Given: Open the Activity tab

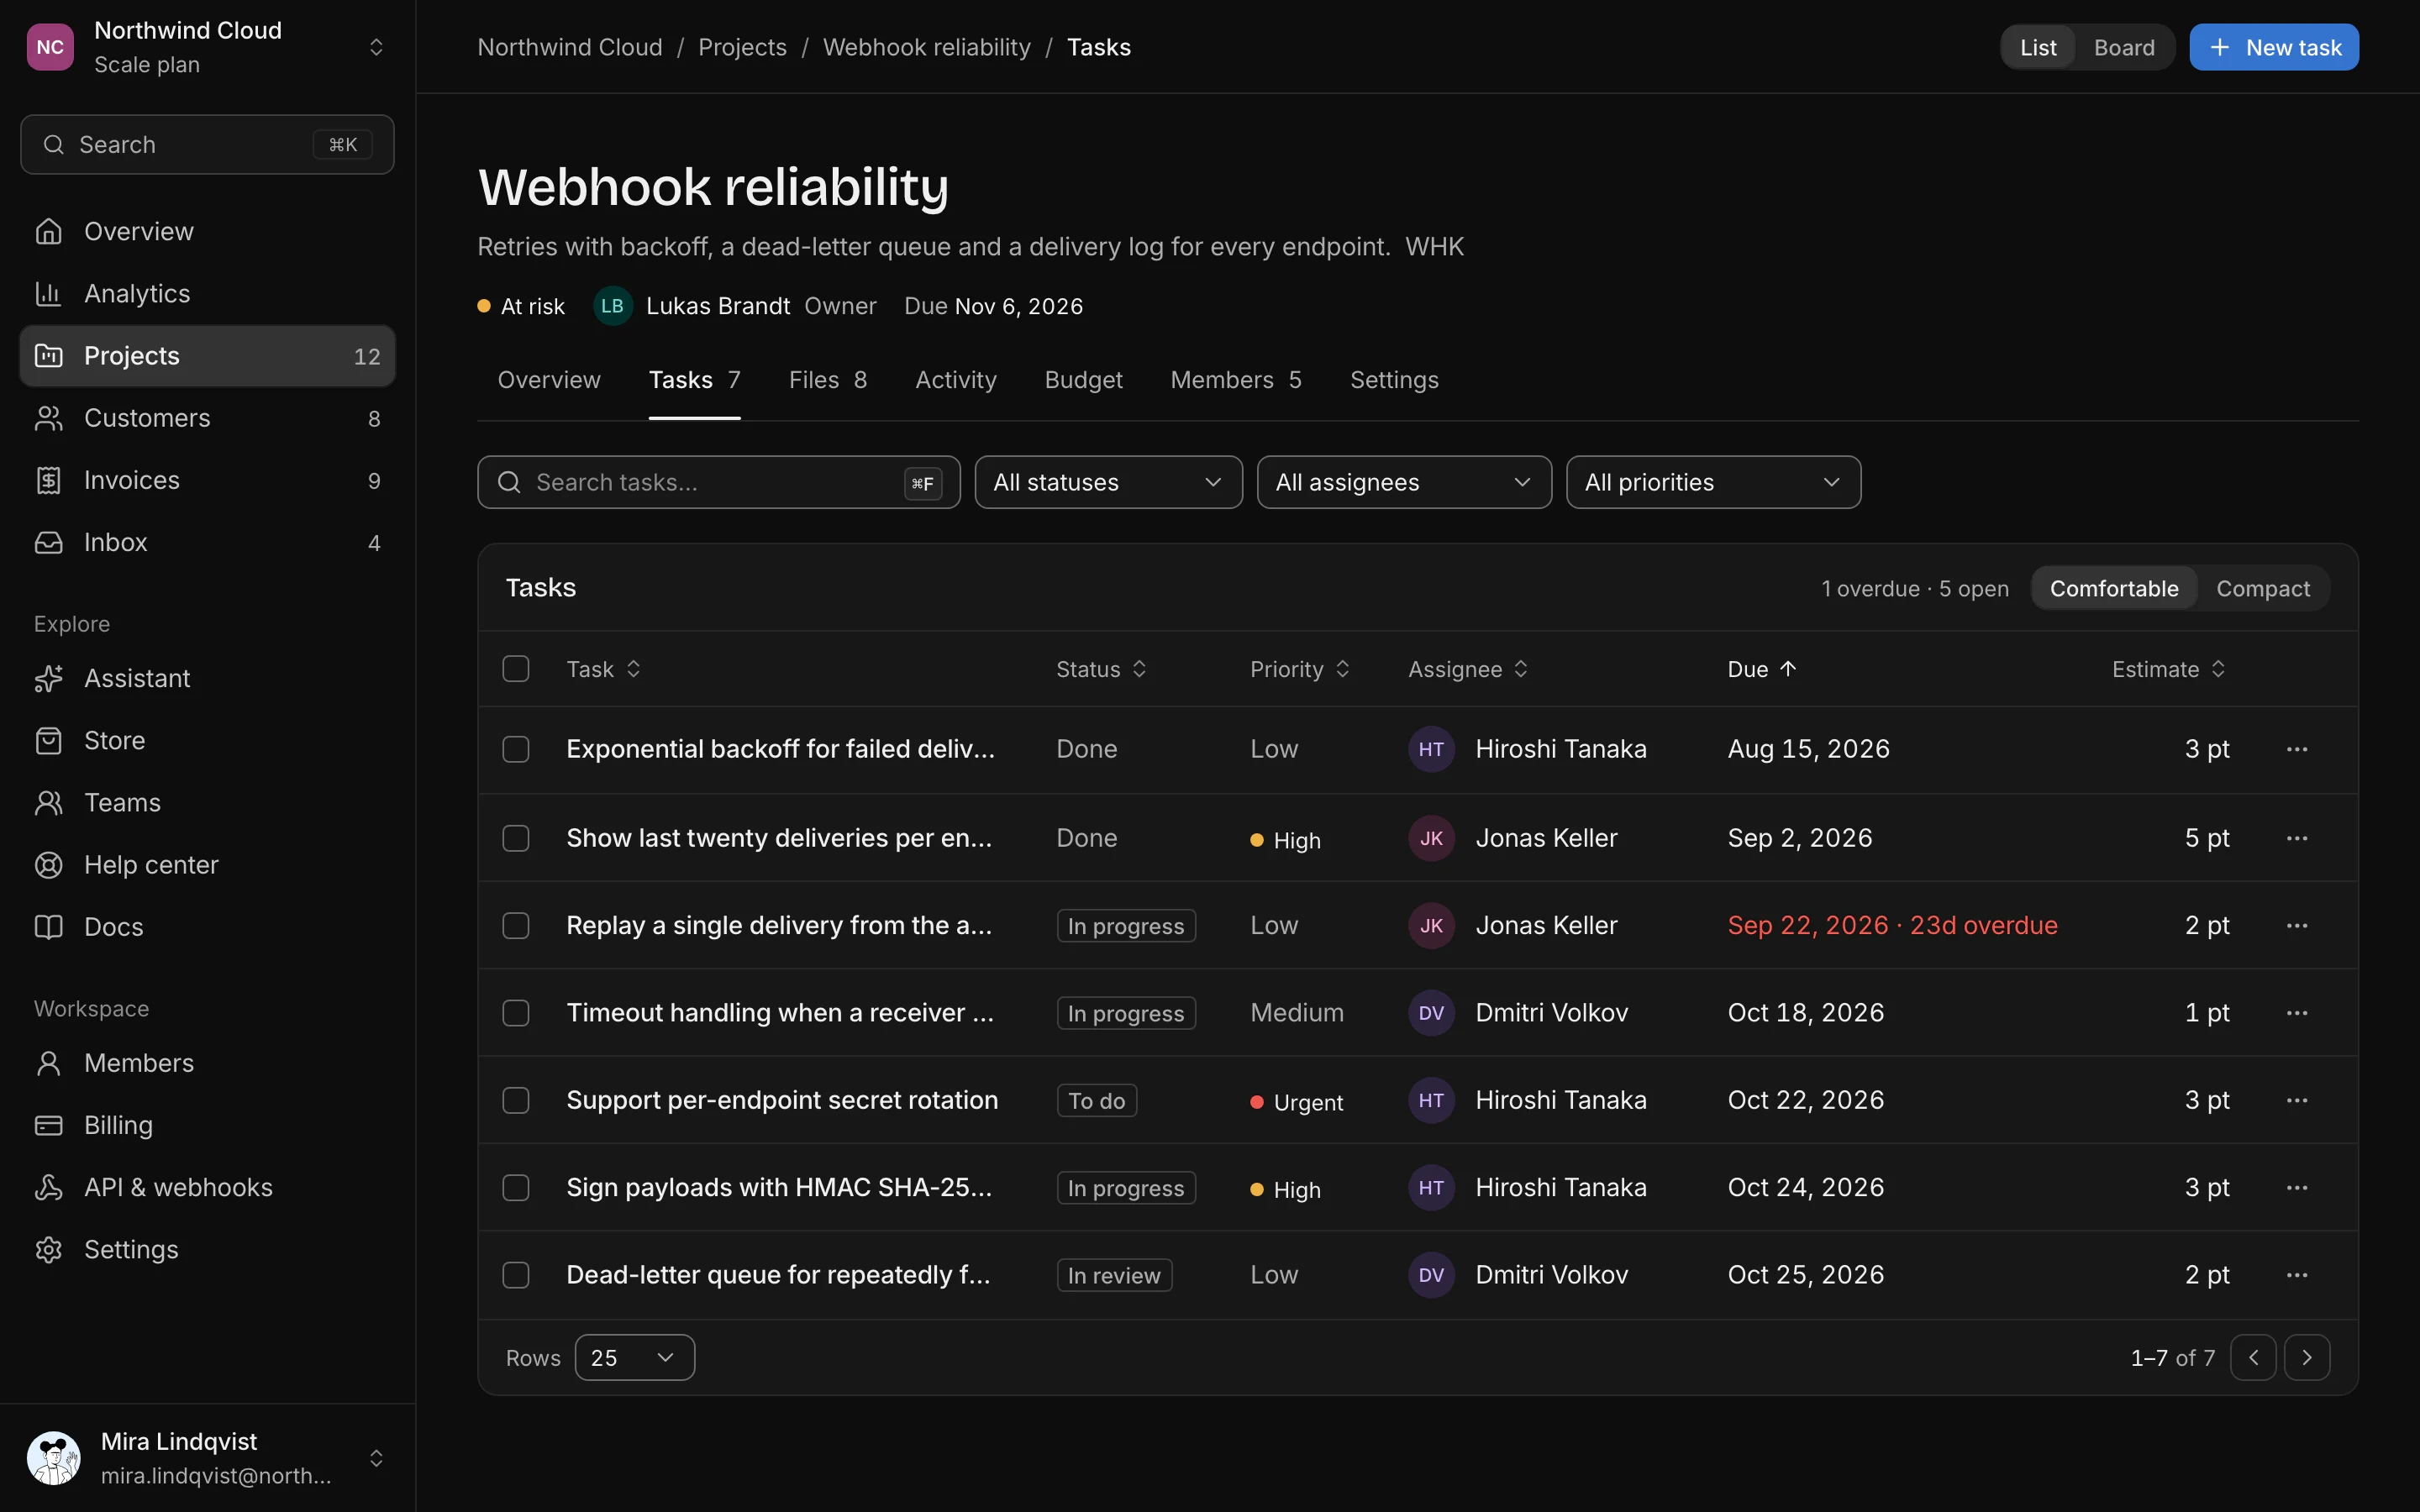Looking at the screenshot, I should 955,380.
